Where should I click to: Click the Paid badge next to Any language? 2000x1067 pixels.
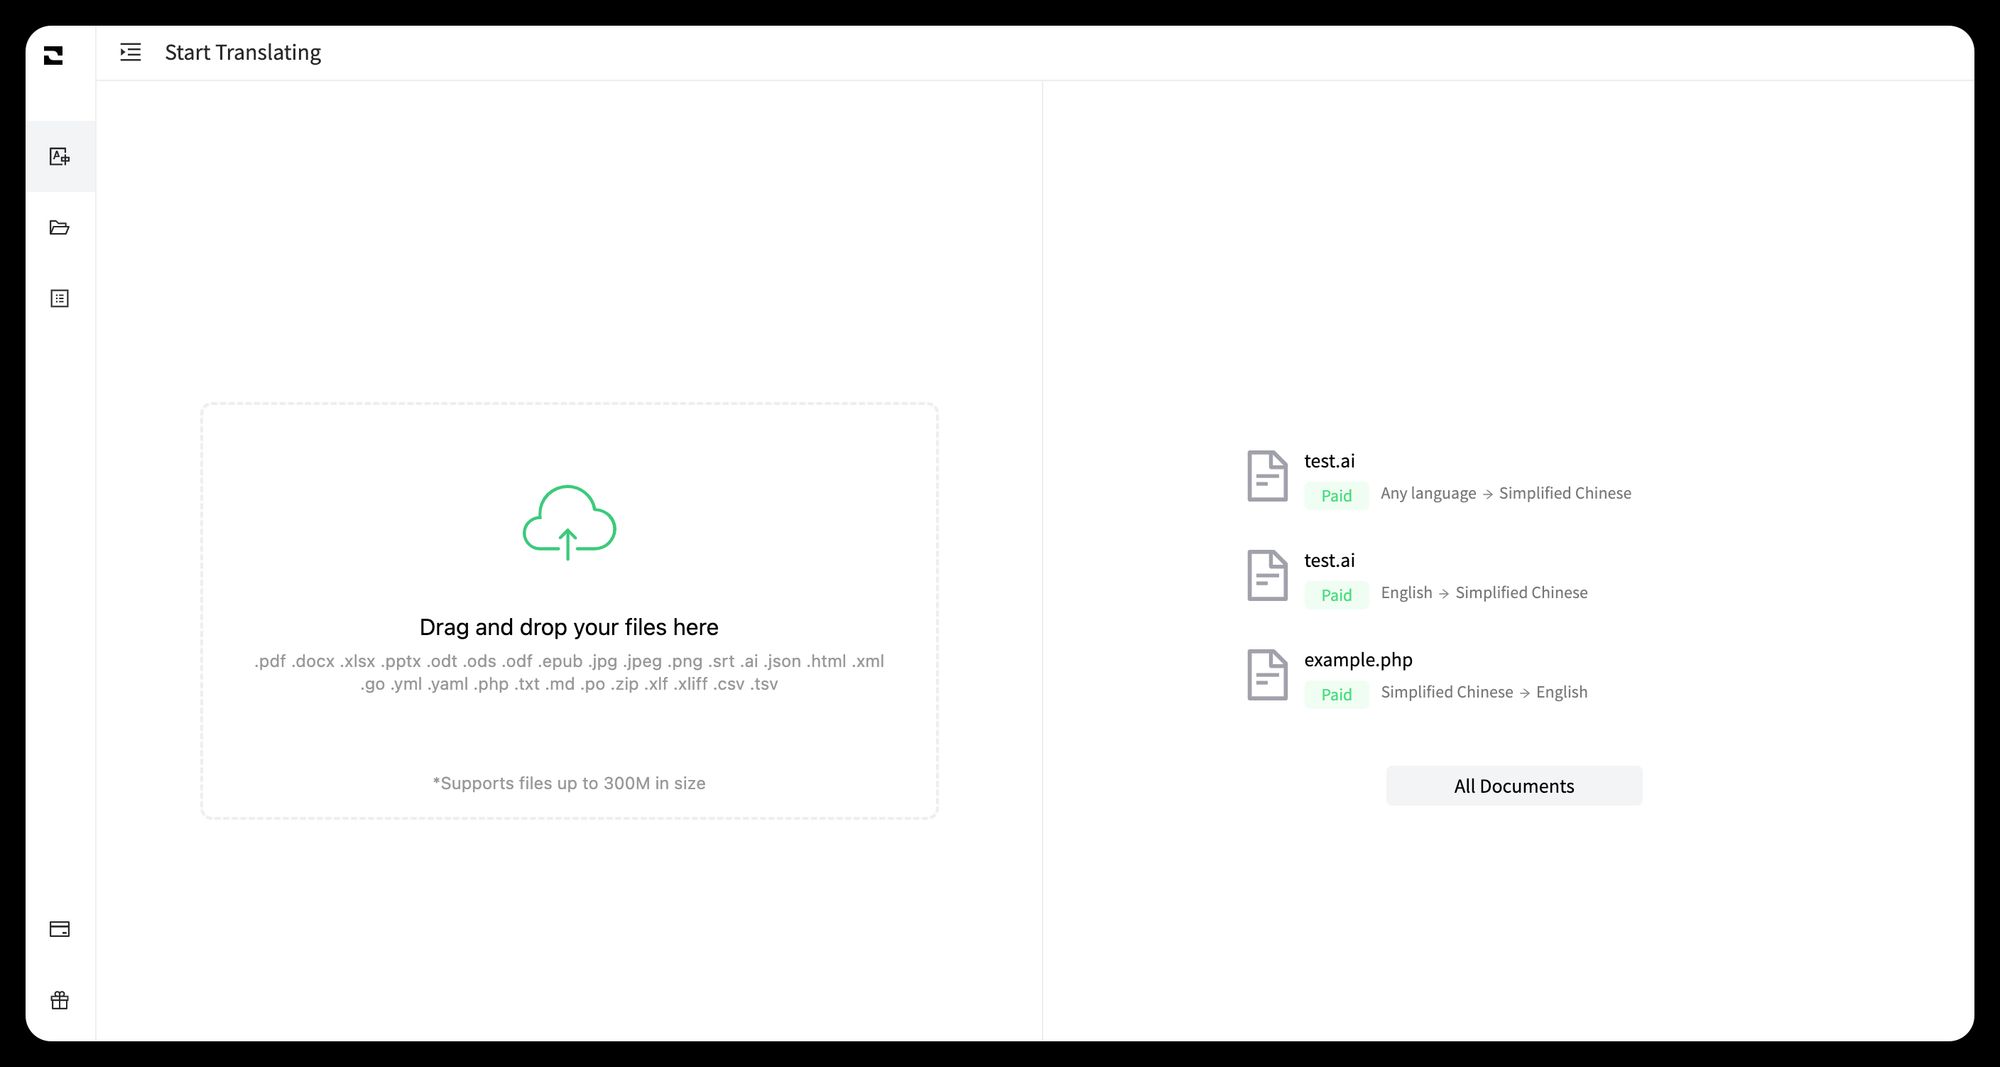tap(1336, 496)
